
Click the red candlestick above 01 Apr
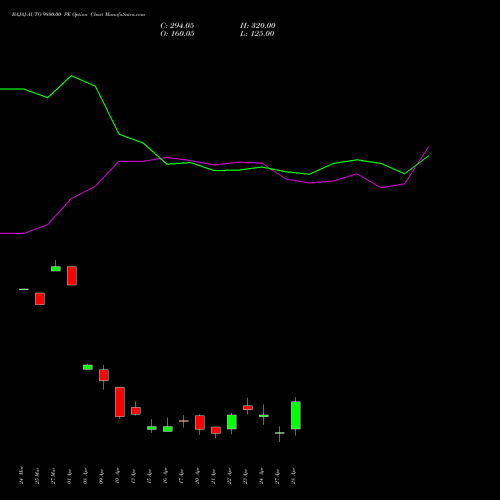(72, 276)
